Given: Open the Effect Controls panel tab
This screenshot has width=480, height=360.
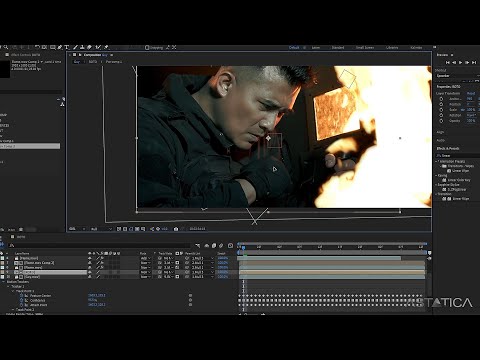Looking at the screenshot, I should pos(25,55).
